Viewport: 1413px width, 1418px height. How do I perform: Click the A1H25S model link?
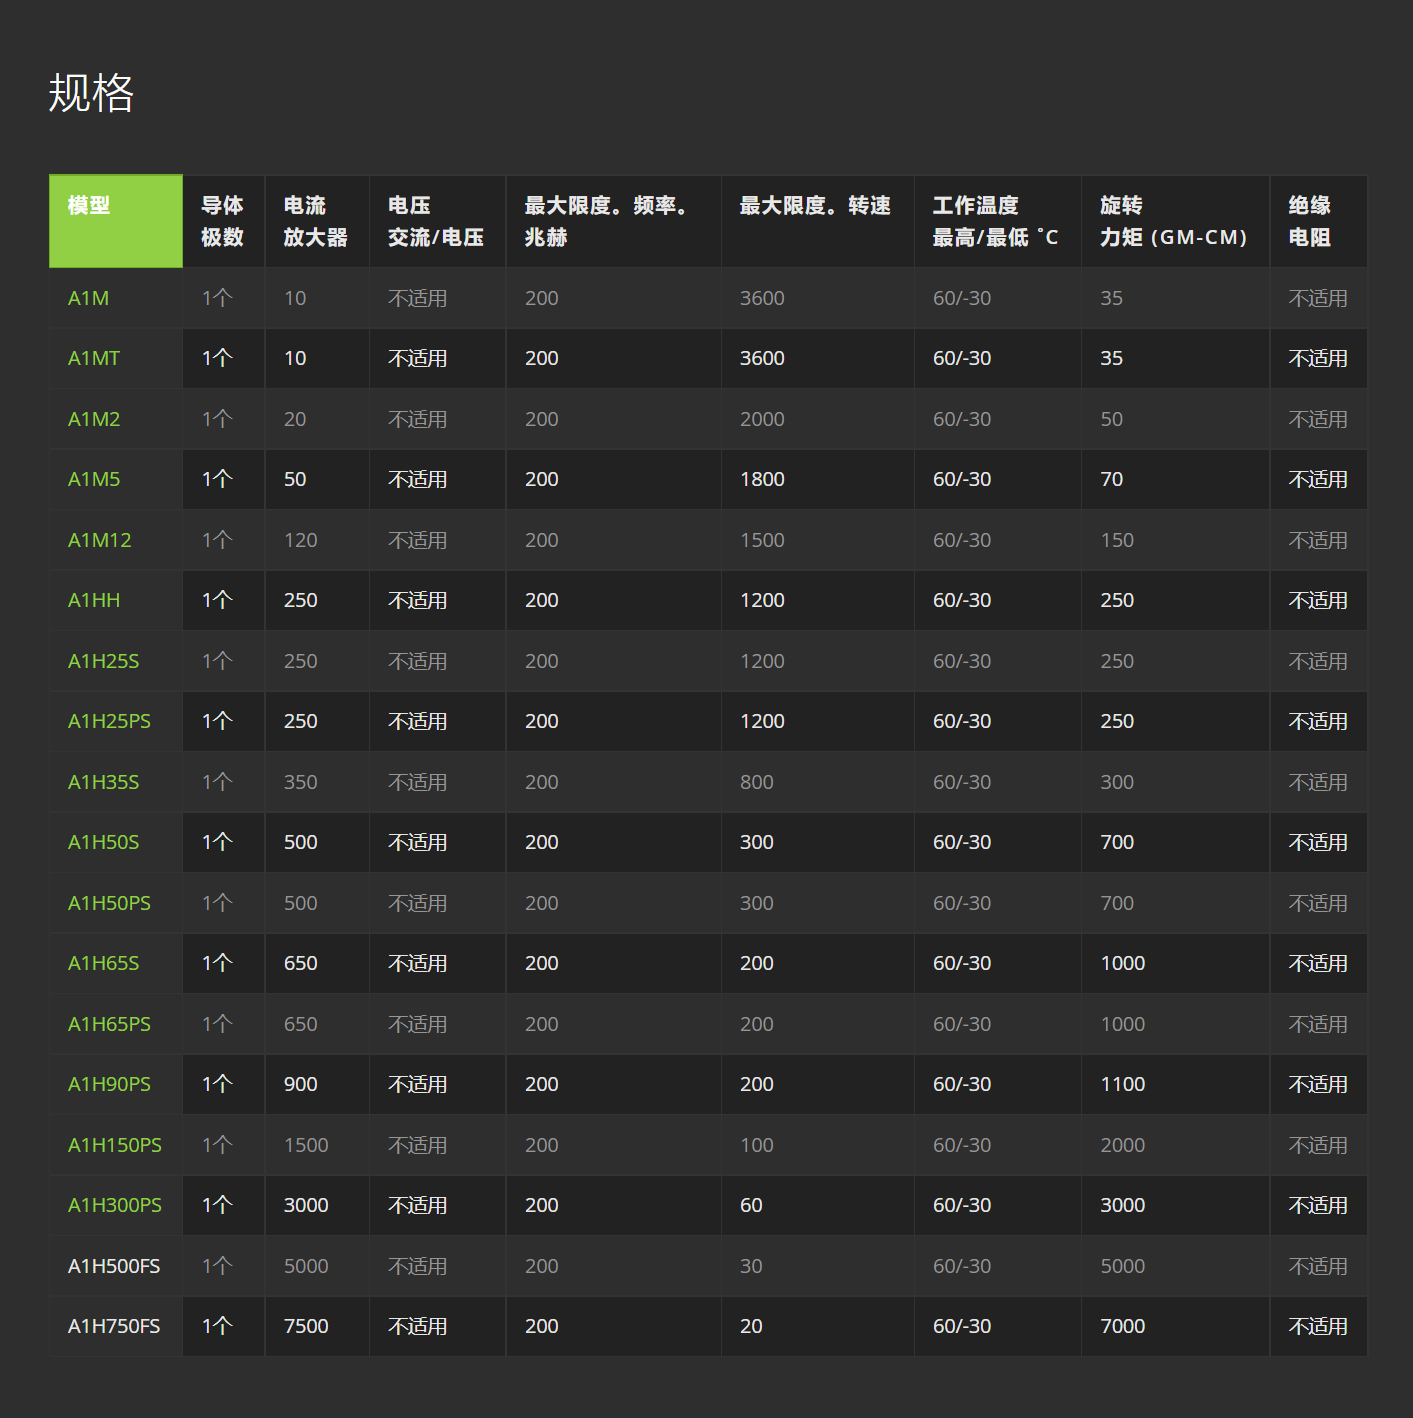pyautogui.click(x=103, y=661)
